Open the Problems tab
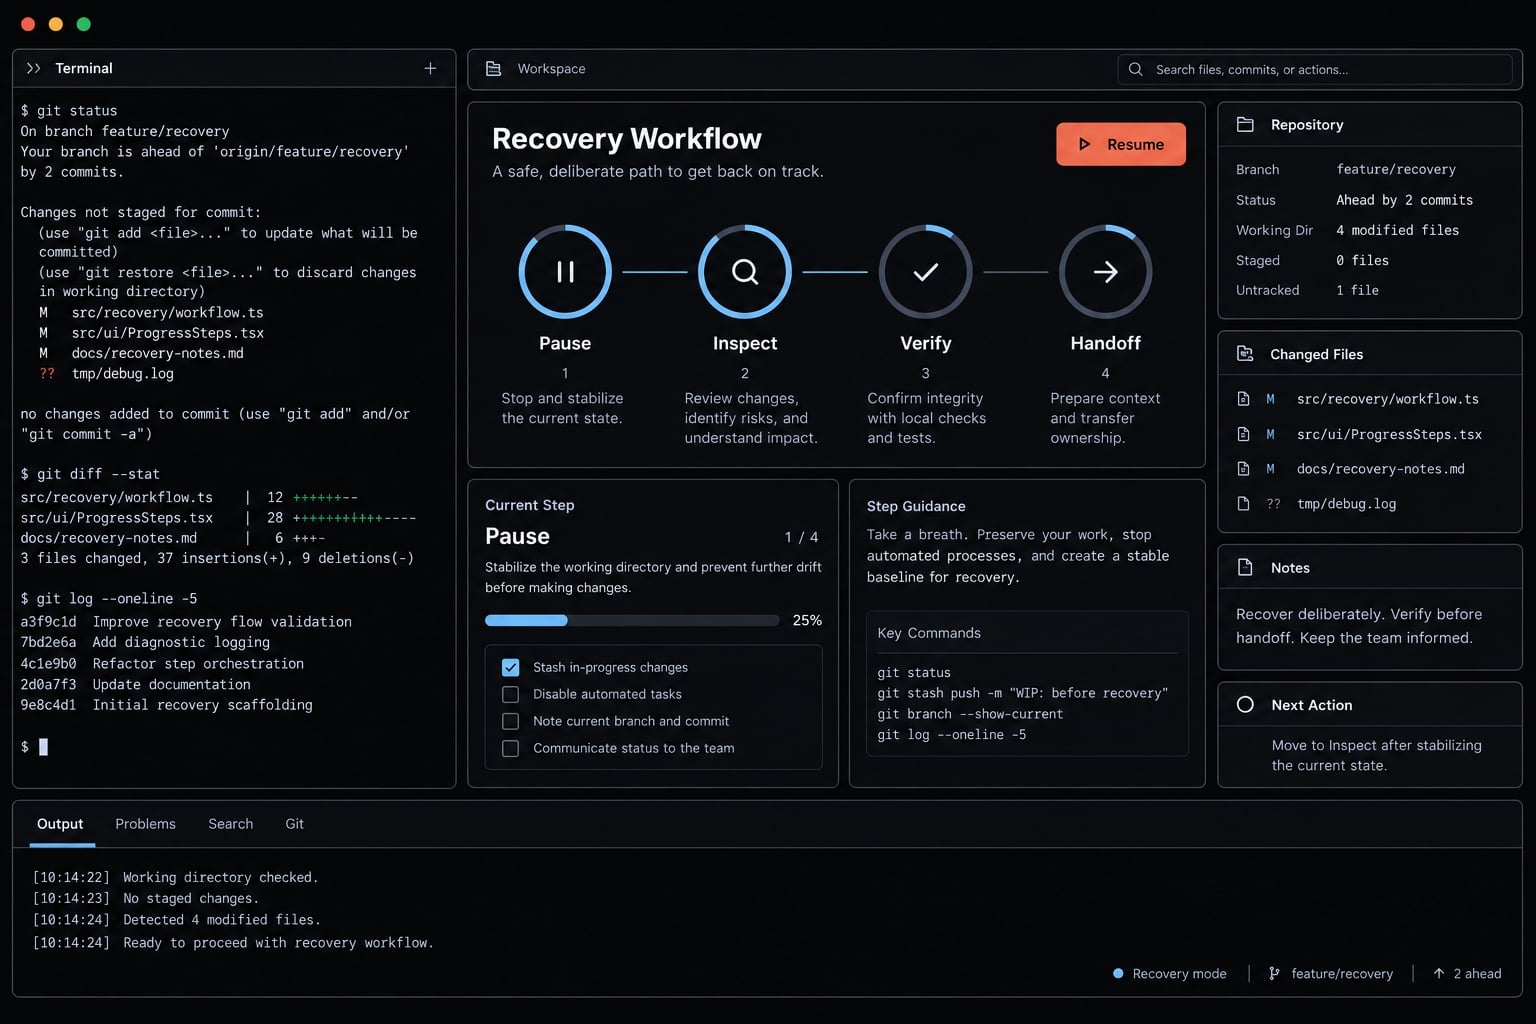The width and height of the screenshot is (1536, 1024). coord(145,824)
